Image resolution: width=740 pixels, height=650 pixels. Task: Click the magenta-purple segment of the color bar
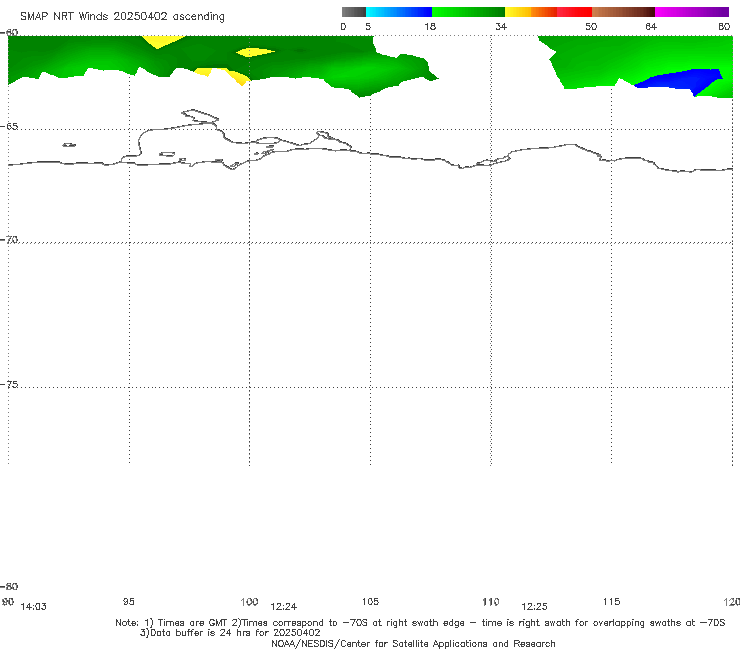pos(692,12)
